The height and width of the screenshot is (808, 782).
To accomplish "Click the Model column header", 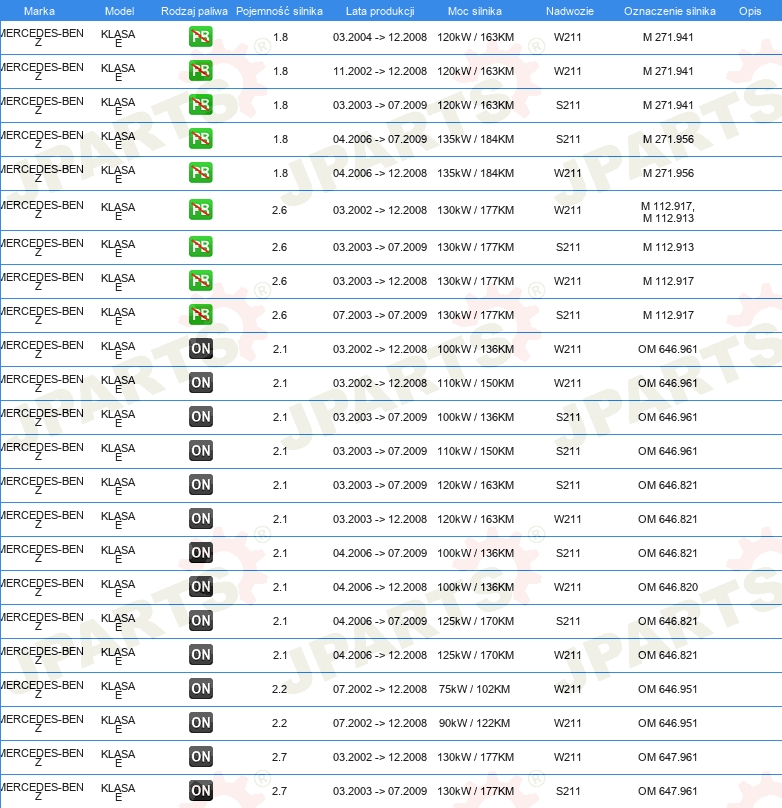I will [x=120, y=11].
